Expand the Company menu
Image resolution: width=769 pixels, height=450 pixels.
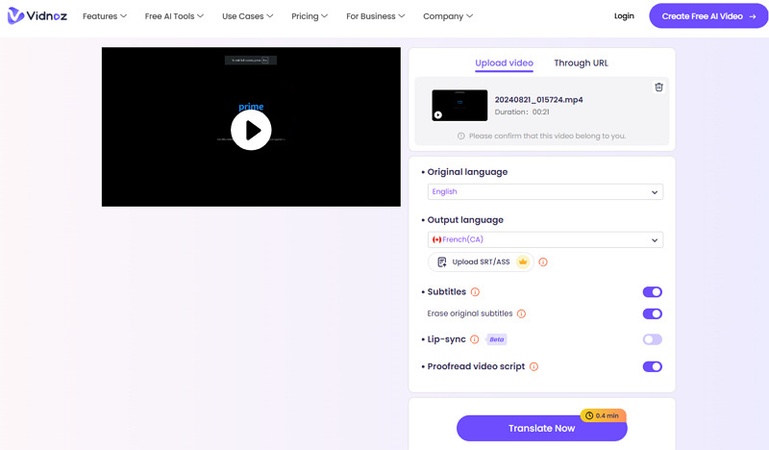coord(448,16)
